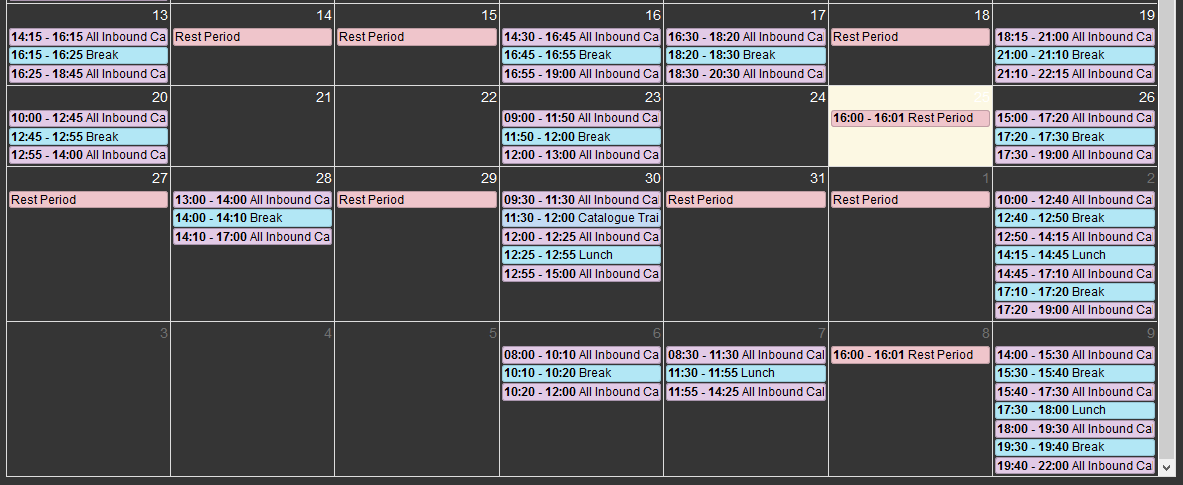This screenshot has height=485, width=1183.
Task: Select the empty day cell numbered 24
Action: tap(746, 126)
